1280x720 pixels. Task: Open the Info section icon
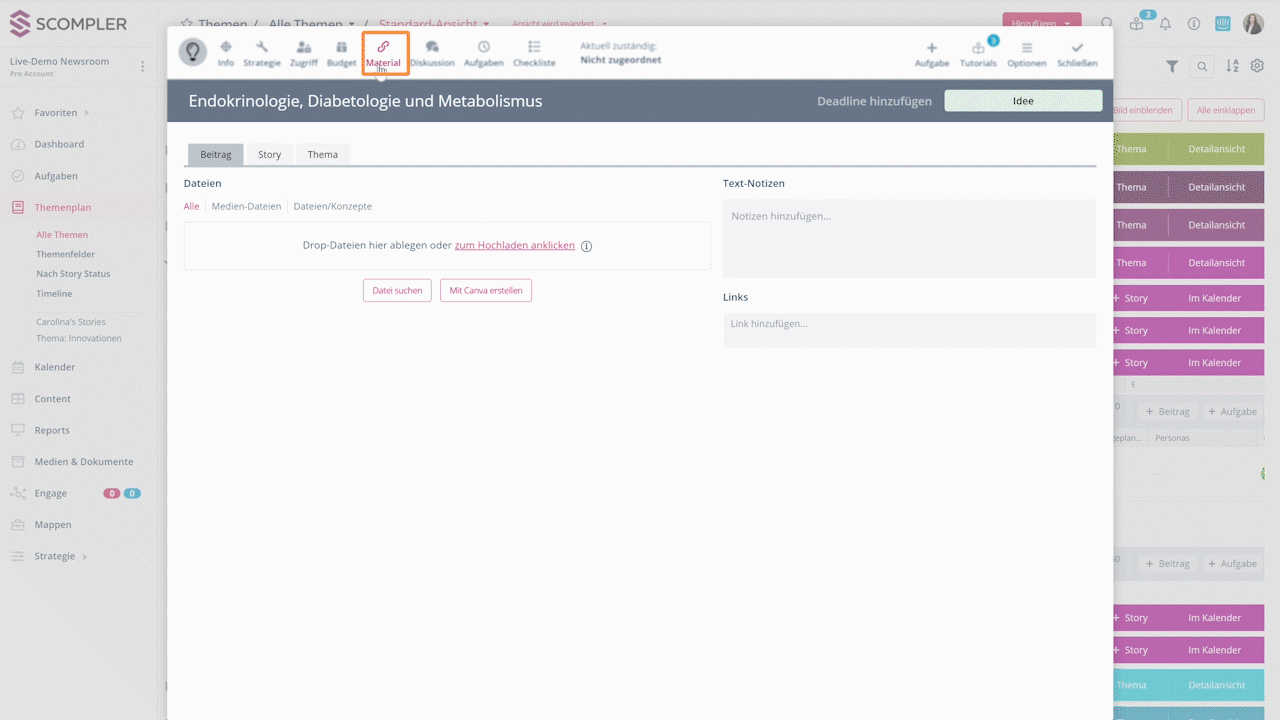pos(225,47)
